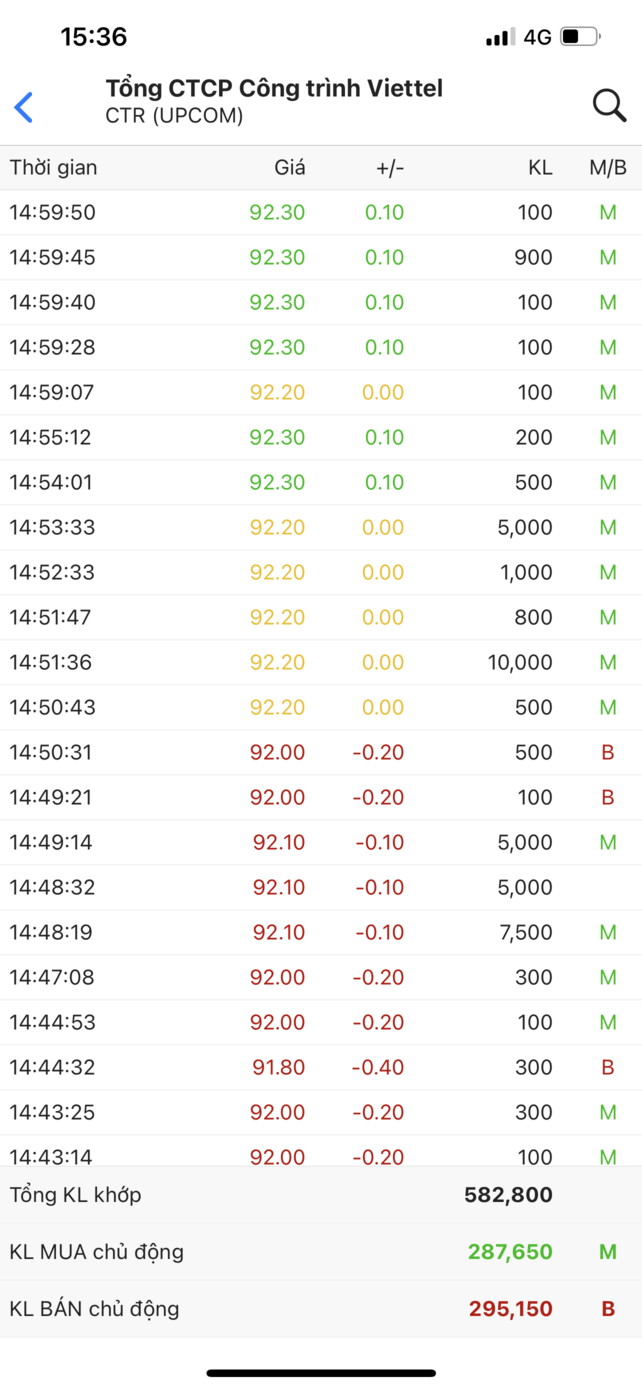Tap the 14:53:33 row with 5,000 volume
Viewport: 642px width, 1389px height.
tap(320, 527)
